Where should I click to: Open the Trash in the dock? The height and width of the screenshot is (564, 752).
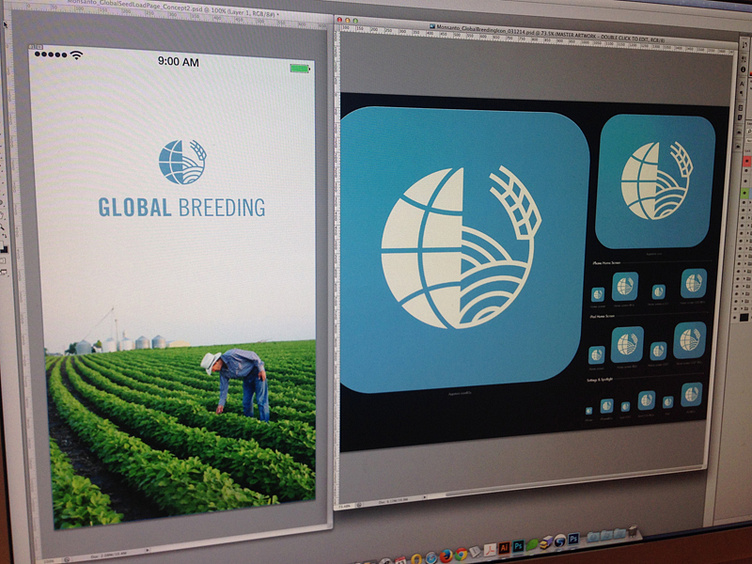[x=633, y=530]
